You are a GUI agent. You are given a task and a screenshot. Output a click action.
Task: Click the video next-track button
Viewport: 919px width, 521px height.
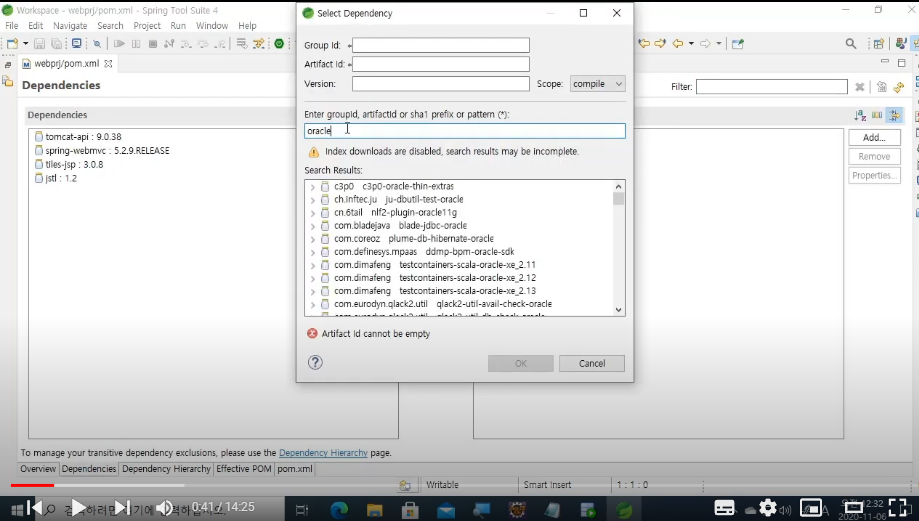click(x=122, y=508)
